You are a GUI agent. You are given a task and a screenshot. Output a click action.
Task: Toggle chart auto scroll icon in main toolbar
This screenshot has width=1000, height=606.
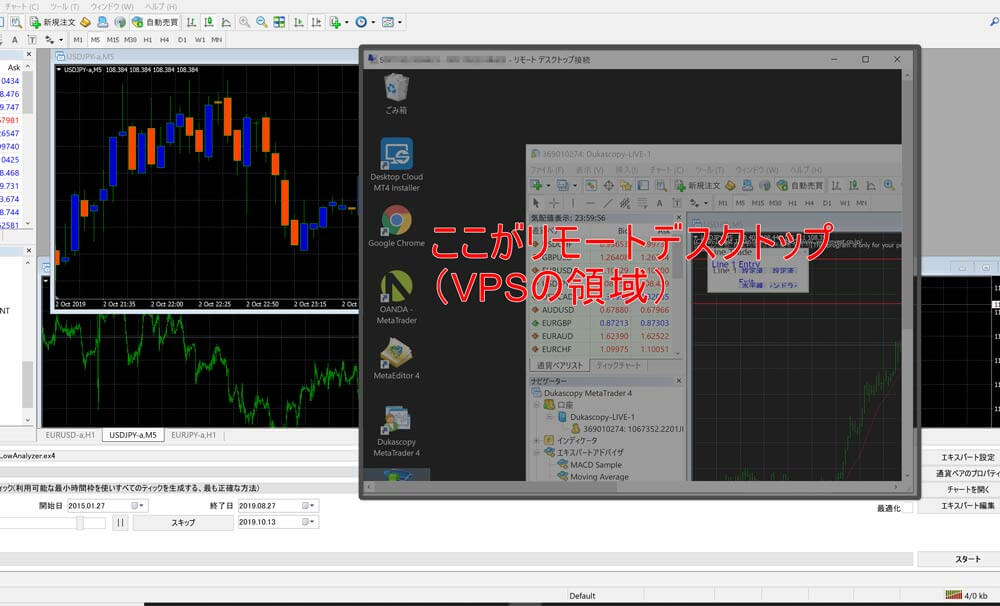(x=298, y=22)
